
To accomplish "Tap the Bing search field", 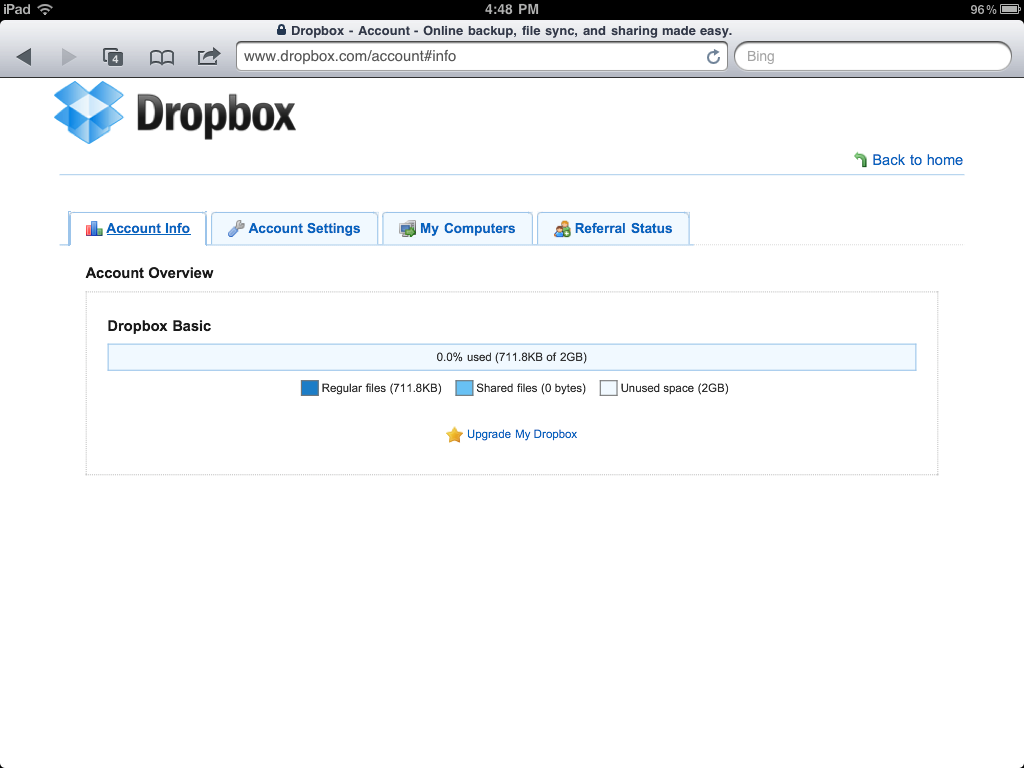I will 872,57.
